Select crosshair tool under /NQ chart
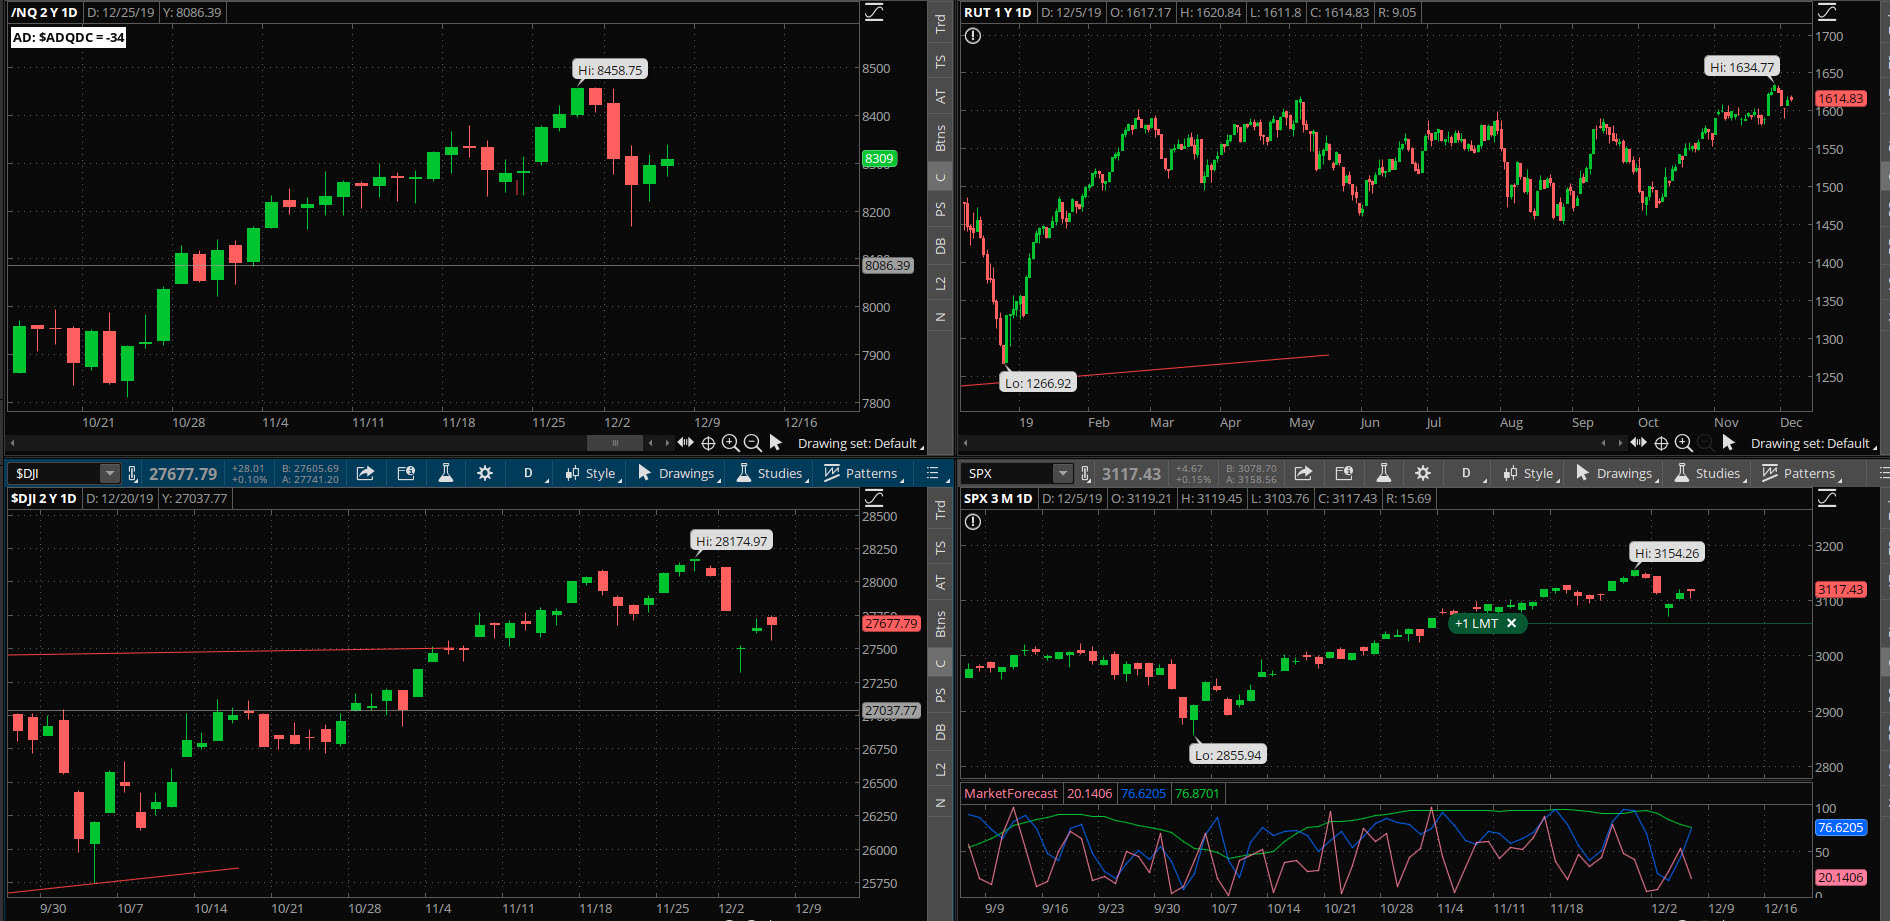1890x921 pixels. point(708,443)
